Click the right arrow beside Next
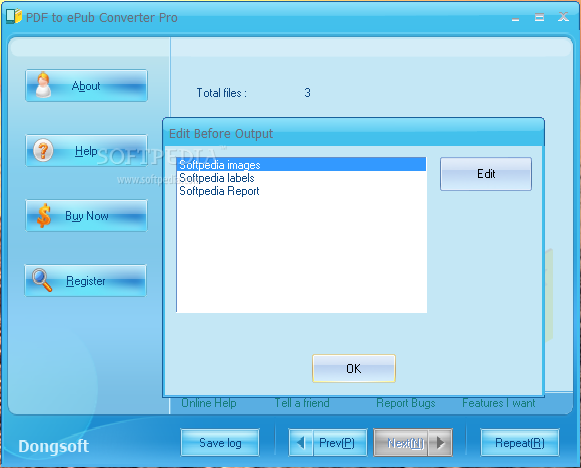The image size is (581, 468). [440, 442]
